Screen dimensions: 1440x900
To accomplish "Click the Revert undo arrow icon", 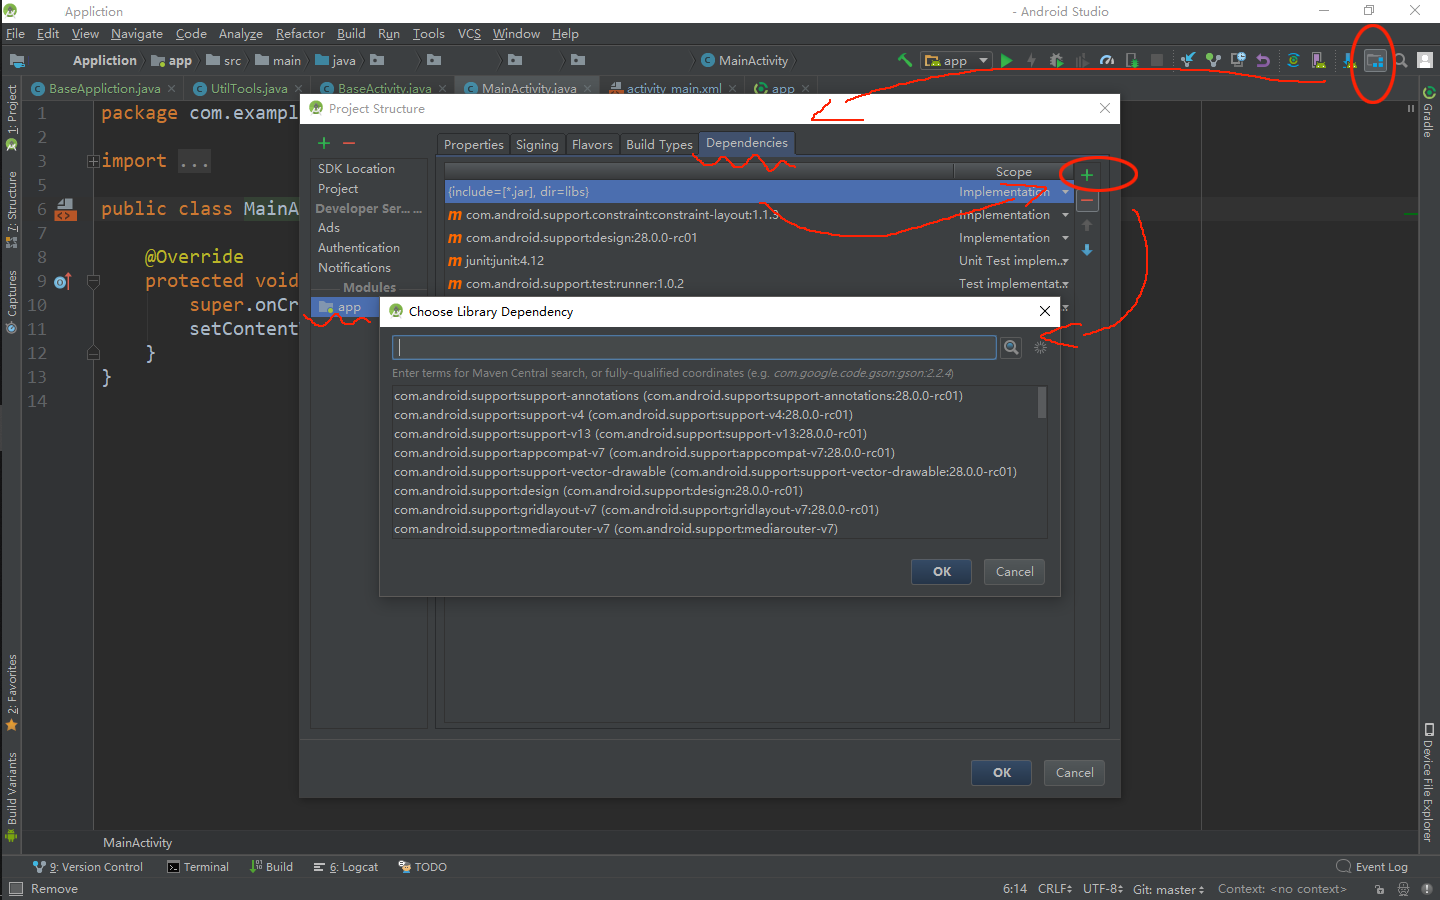I will pos(1263,60).
